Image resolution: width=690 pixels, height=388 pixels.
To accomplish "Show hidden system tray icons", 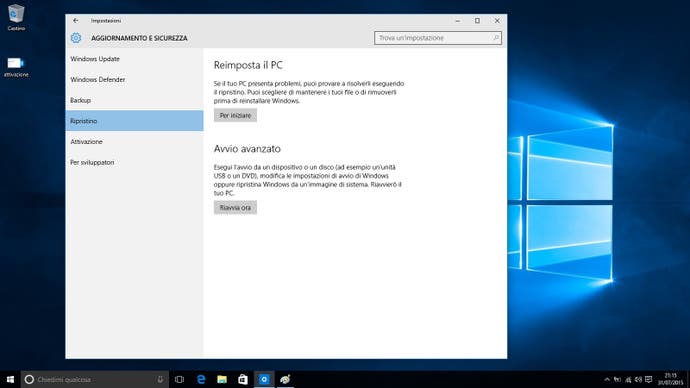I will 607,379.
